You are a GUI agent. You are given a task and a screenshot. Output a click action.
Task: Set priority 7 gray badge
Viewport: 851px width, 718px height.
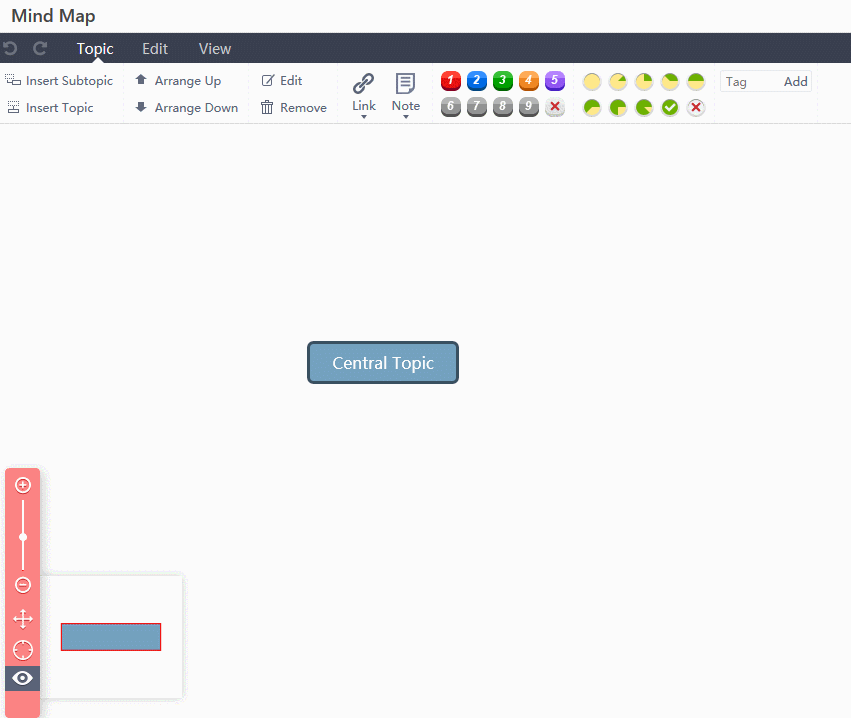tap(477, 107)
